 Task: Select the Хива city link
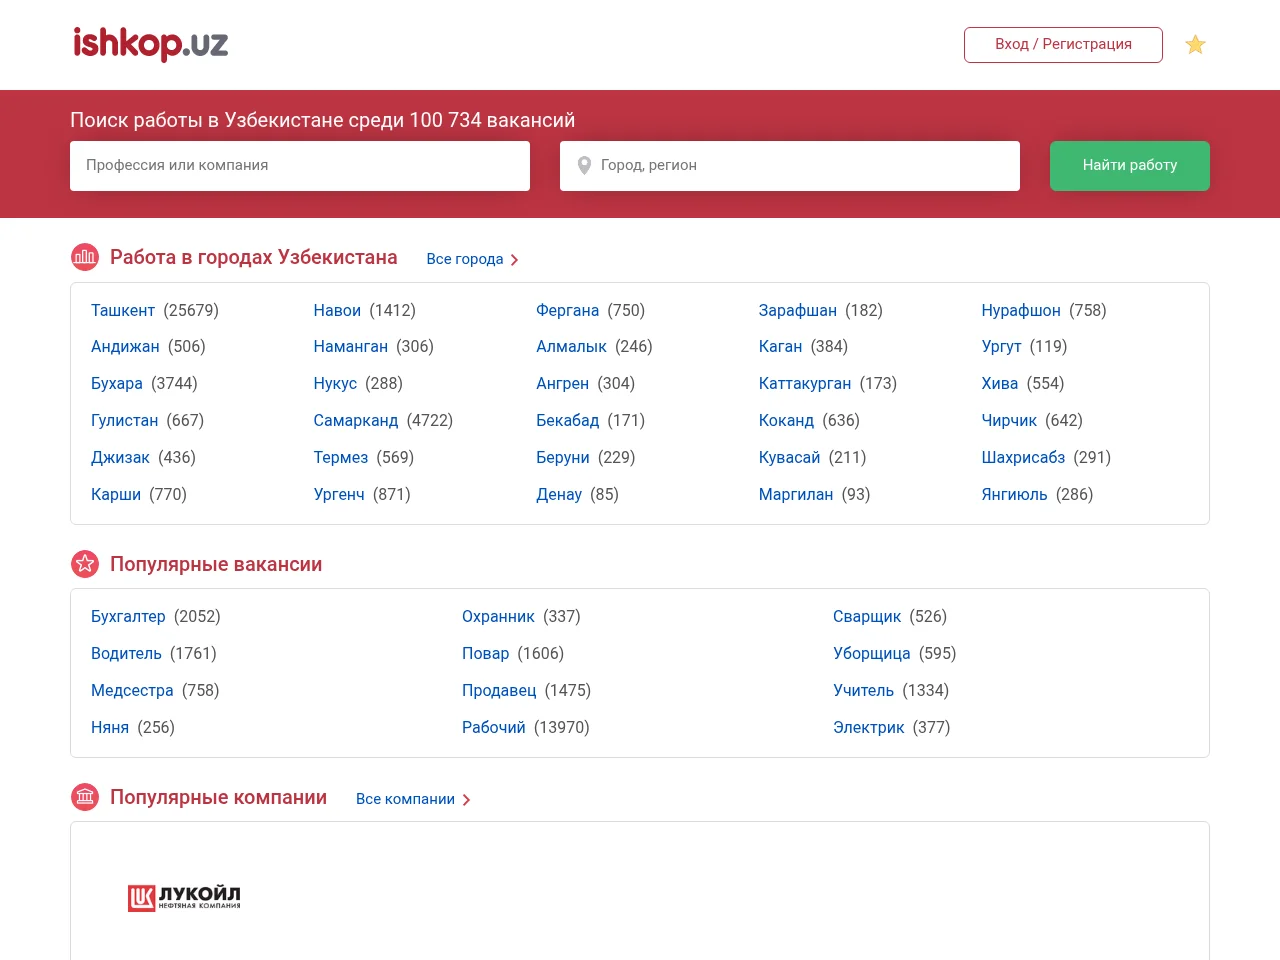tap(1000, 384)
